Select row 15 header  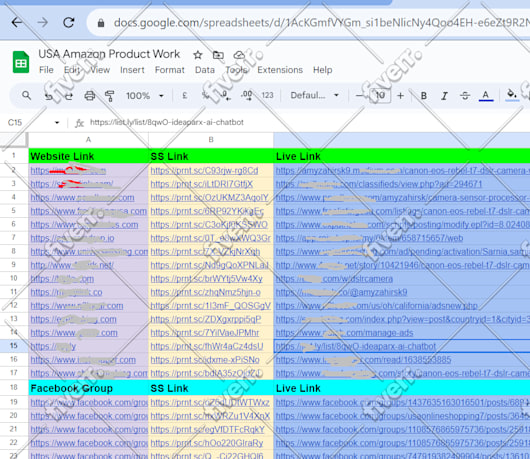click(14, 346)
